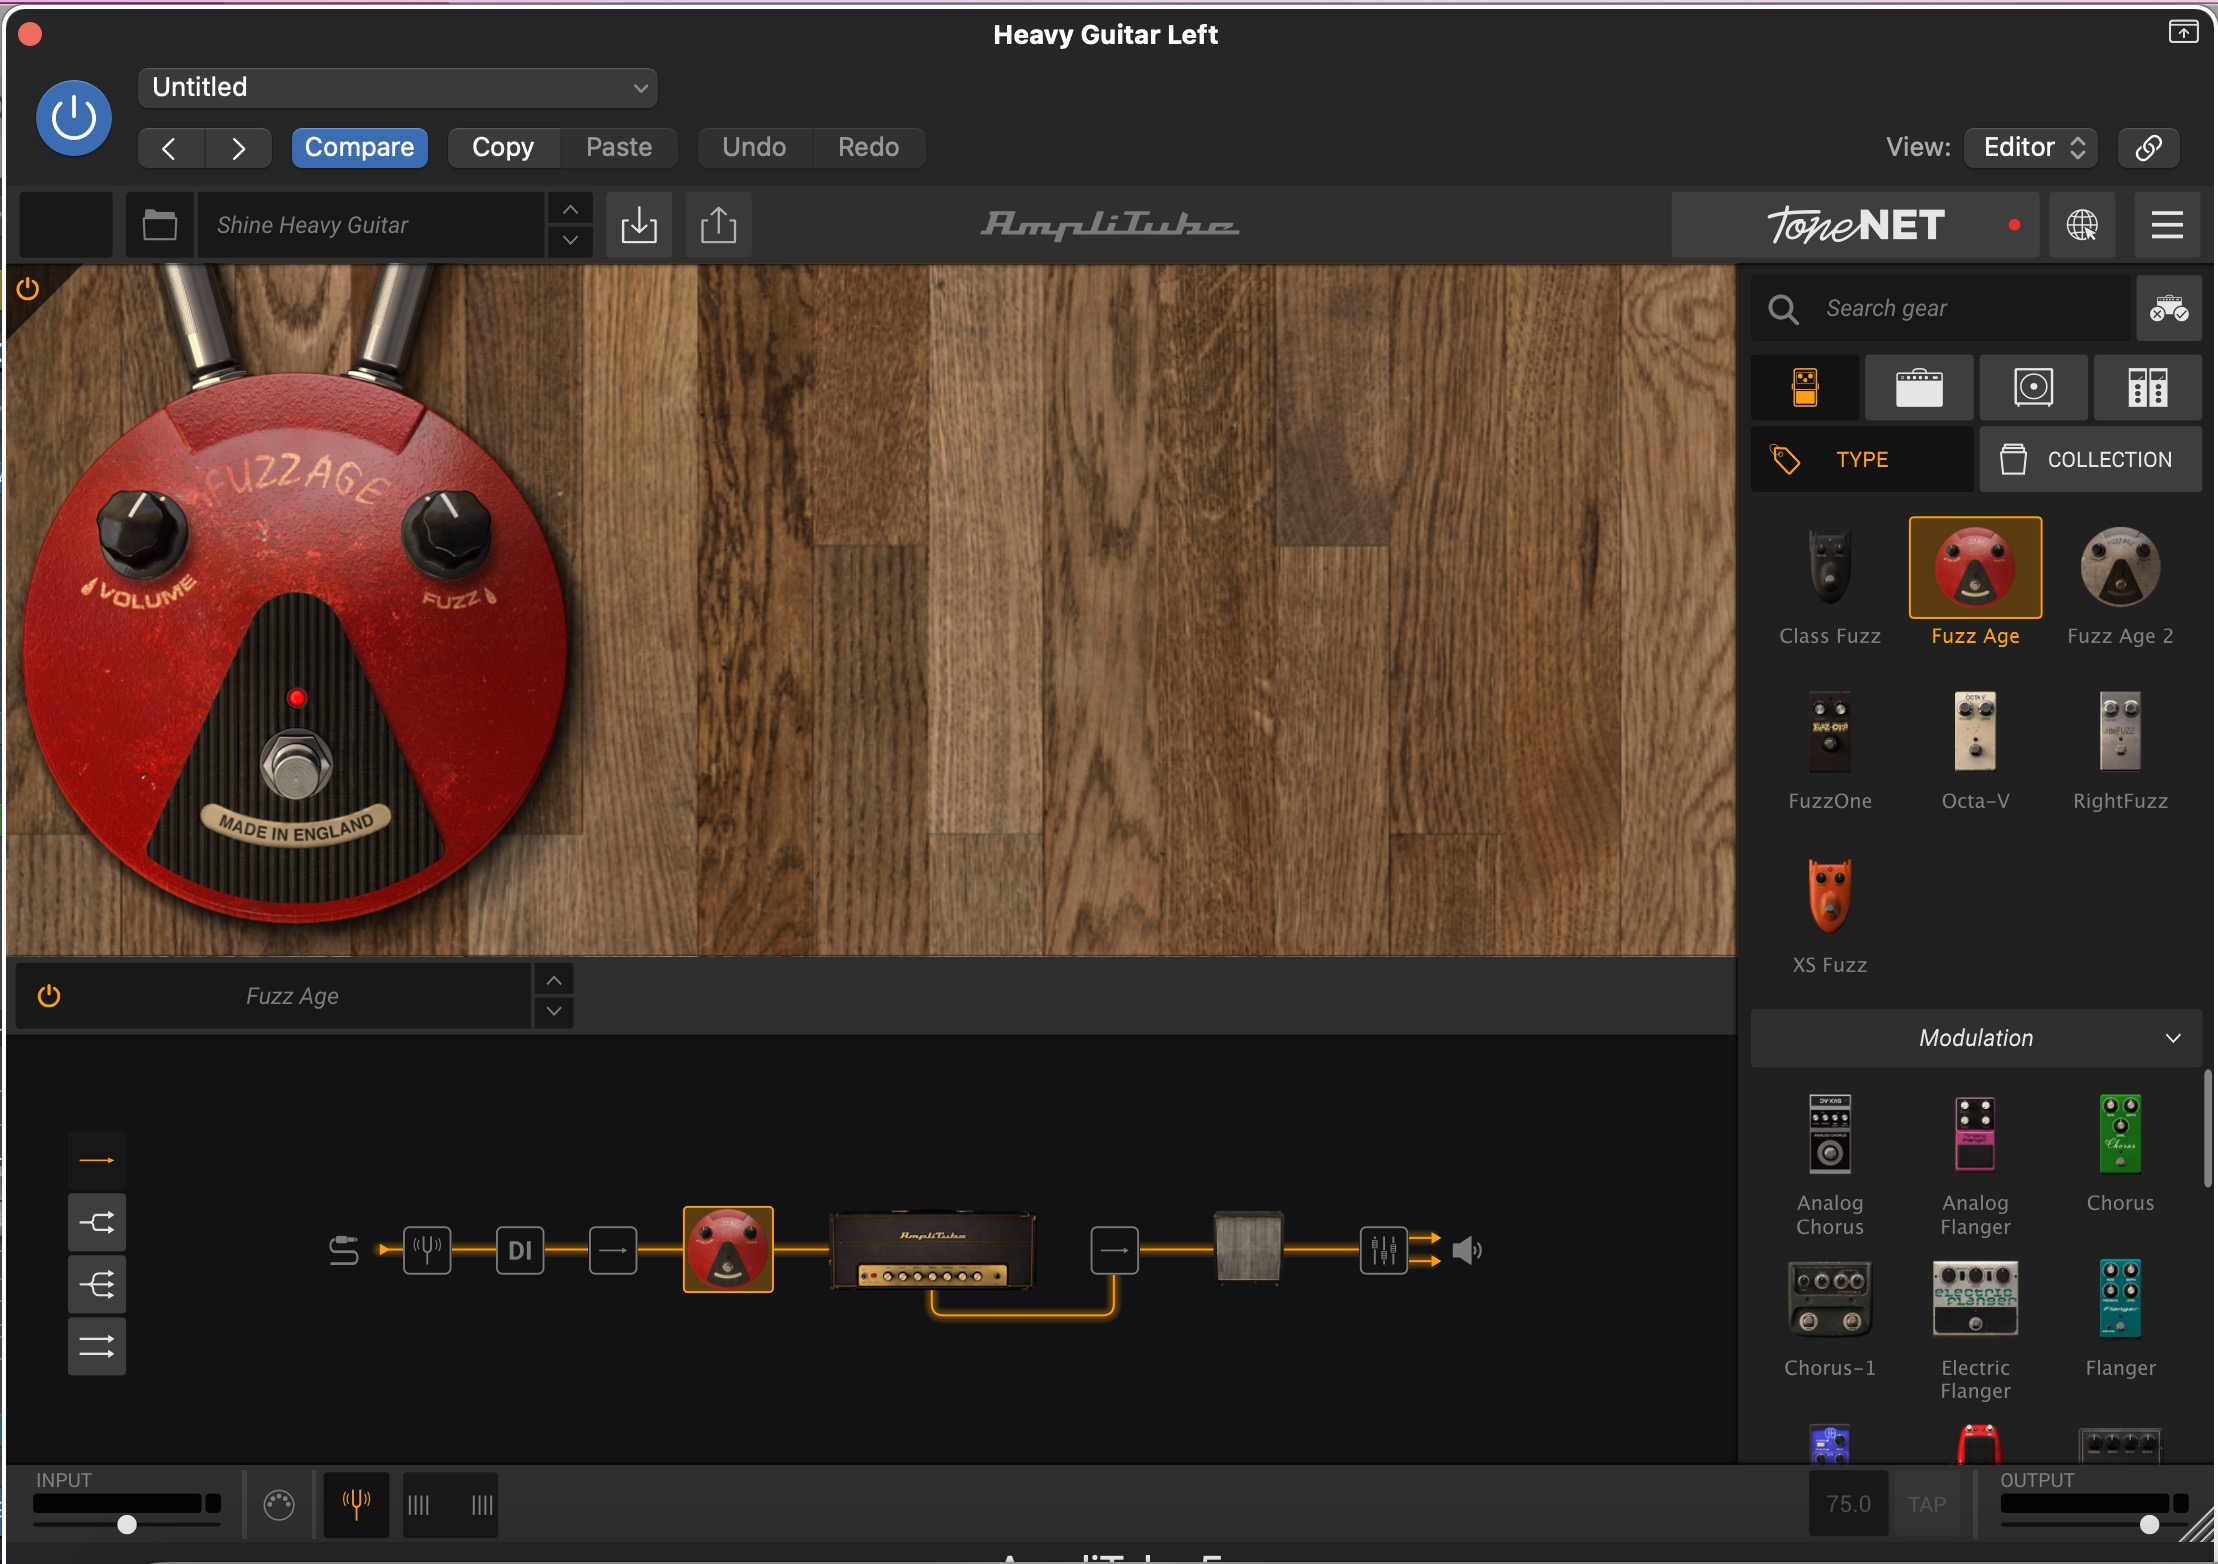Viewport: 2218px width, 1564px height.
Task: Select next gear with the Fuzz Age down arrow
Action: [x=554, y=1011]
